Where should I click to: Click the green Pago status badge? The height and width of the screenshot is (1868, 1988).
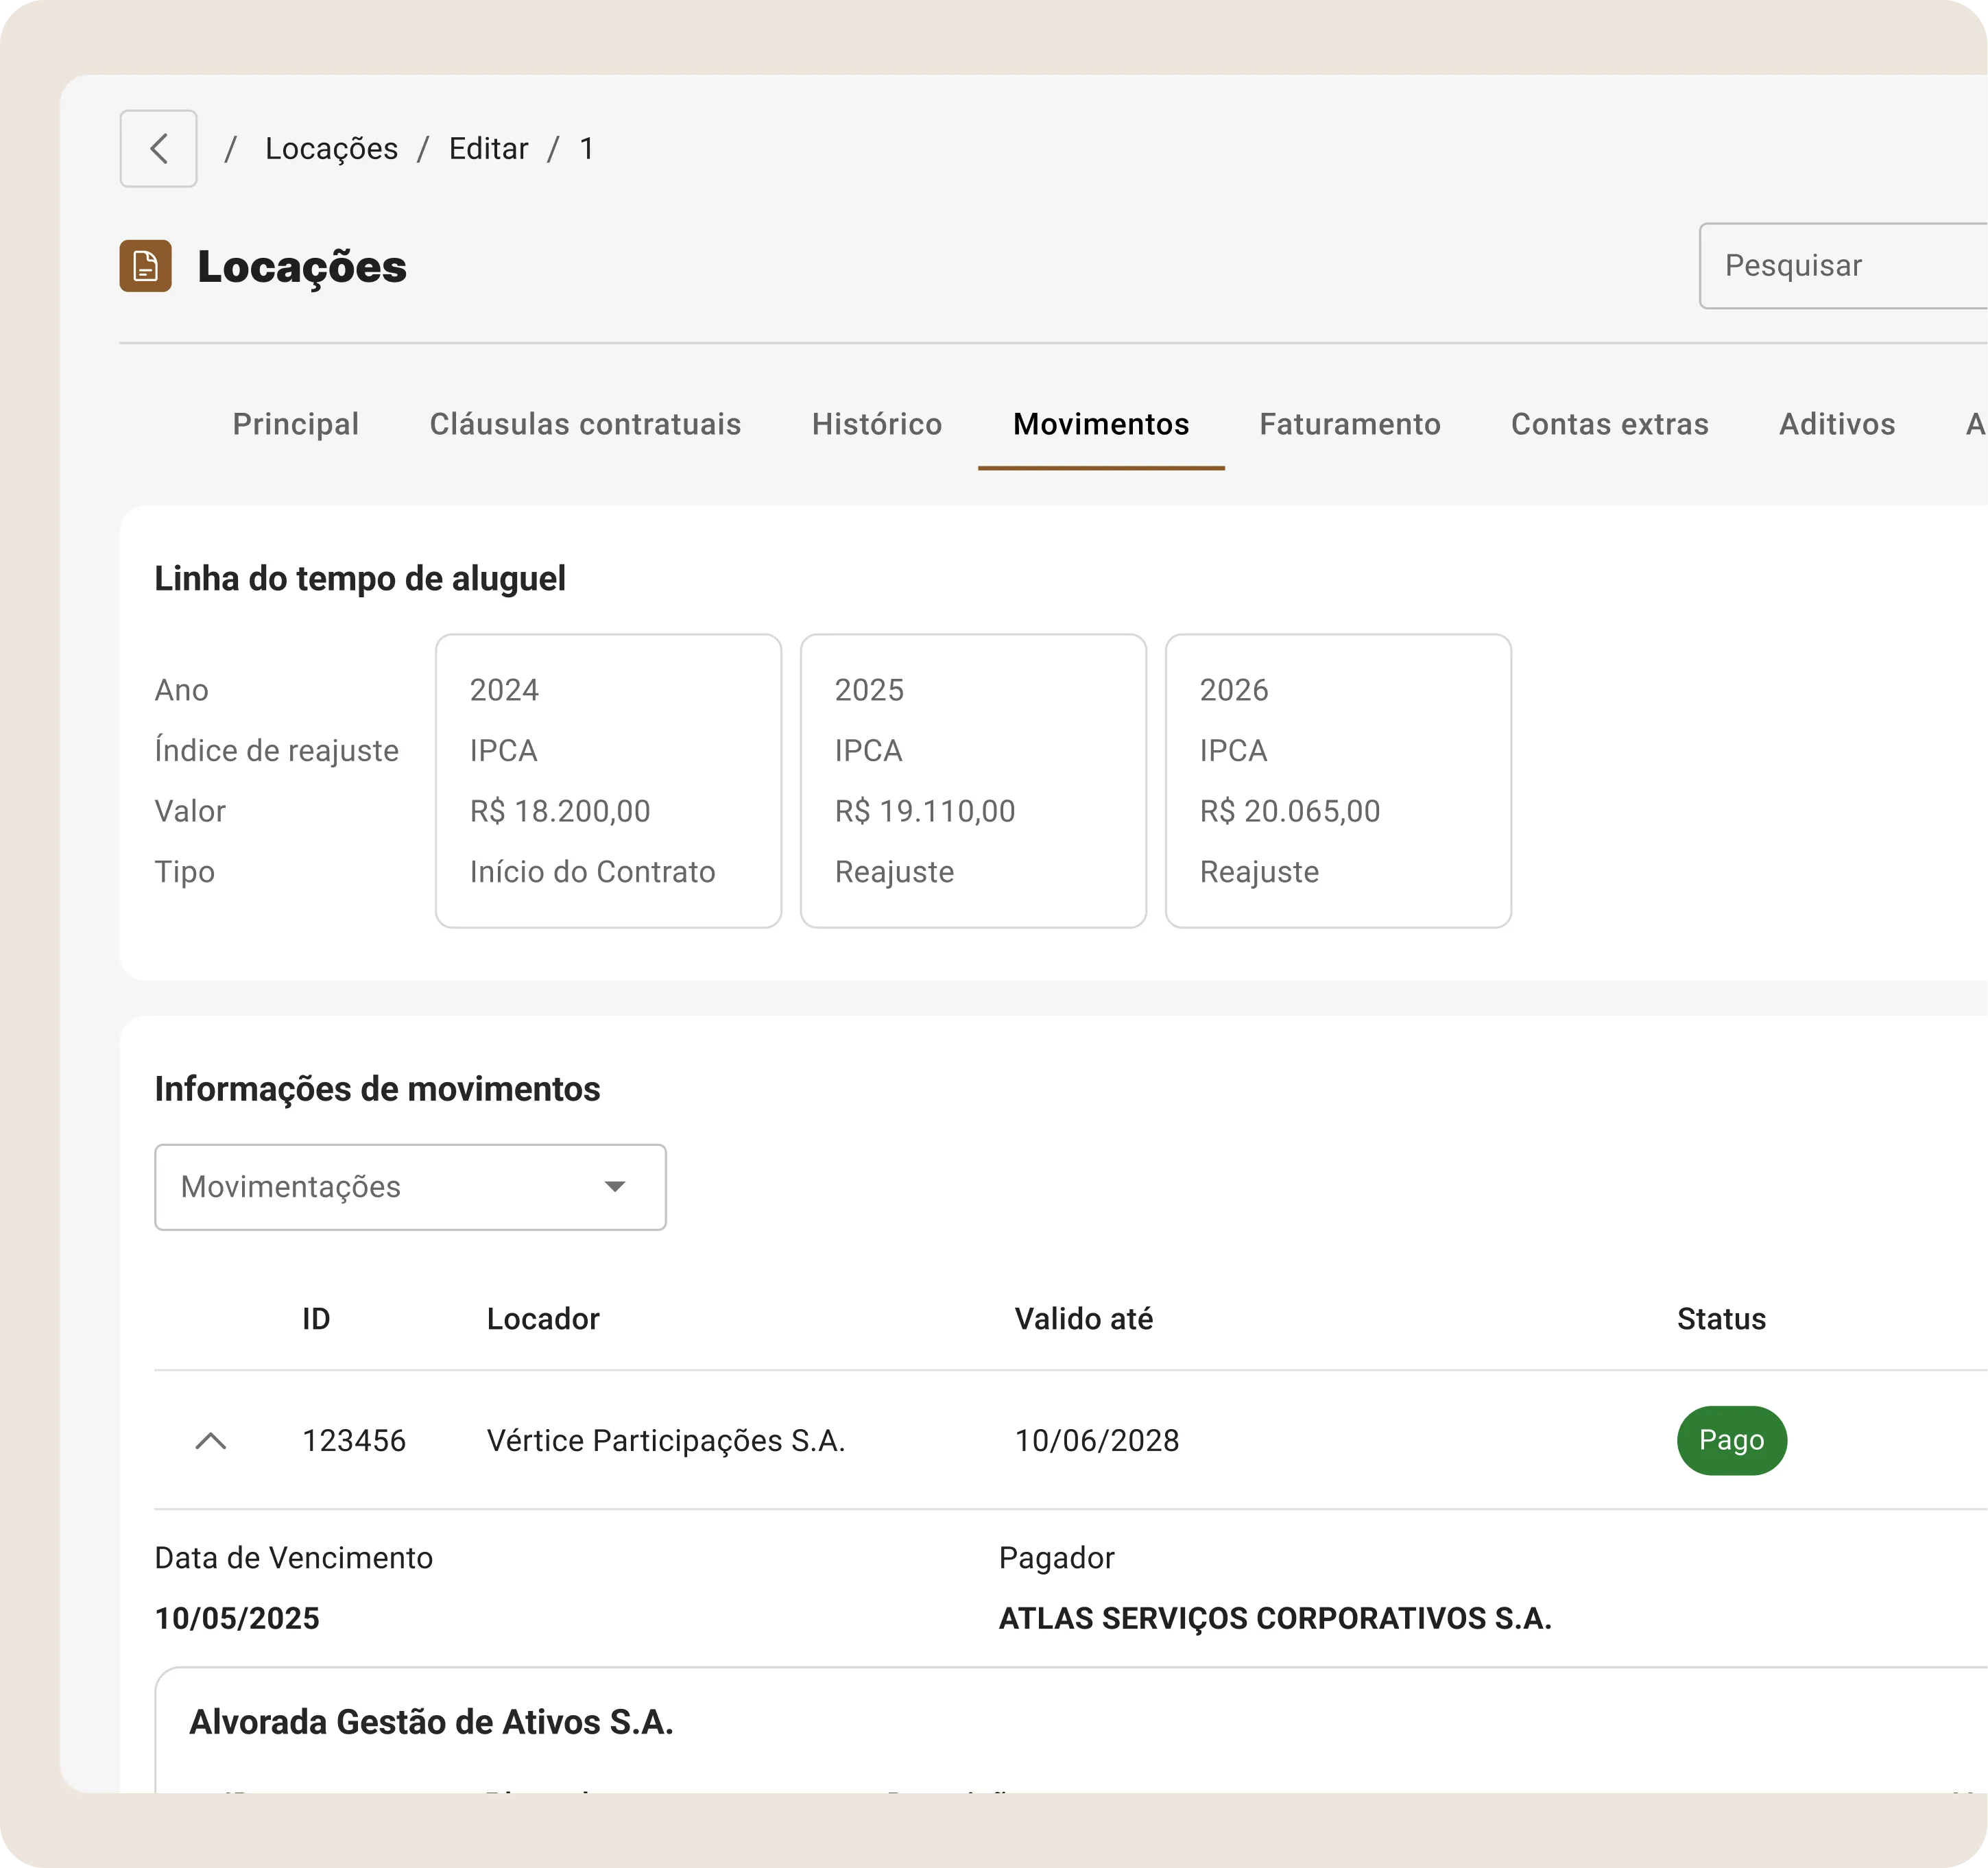tap(1731, 1441)
